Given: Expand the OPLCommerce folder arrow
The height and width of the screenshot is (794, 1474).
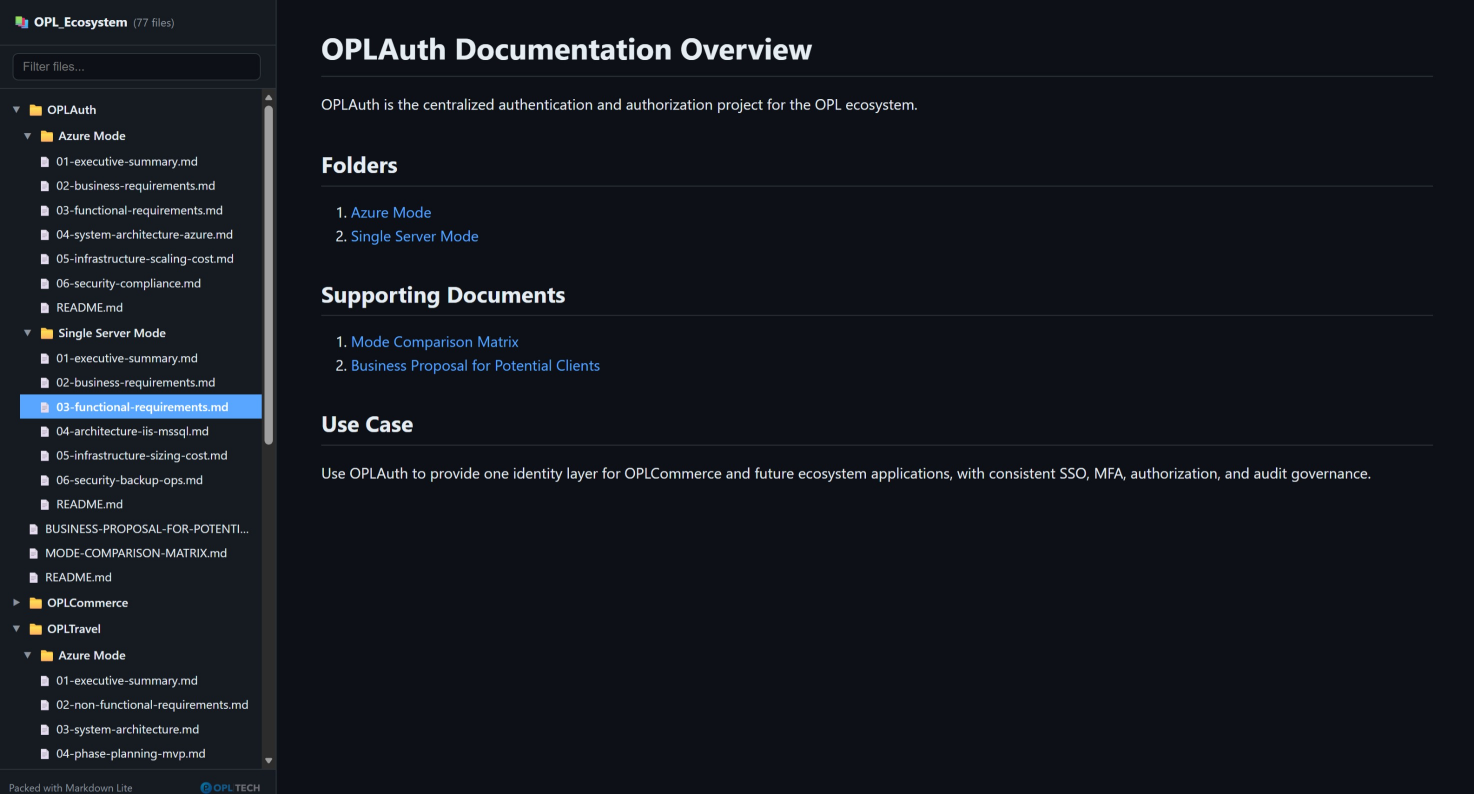Looking at the screenshot, I should [16, 603].
